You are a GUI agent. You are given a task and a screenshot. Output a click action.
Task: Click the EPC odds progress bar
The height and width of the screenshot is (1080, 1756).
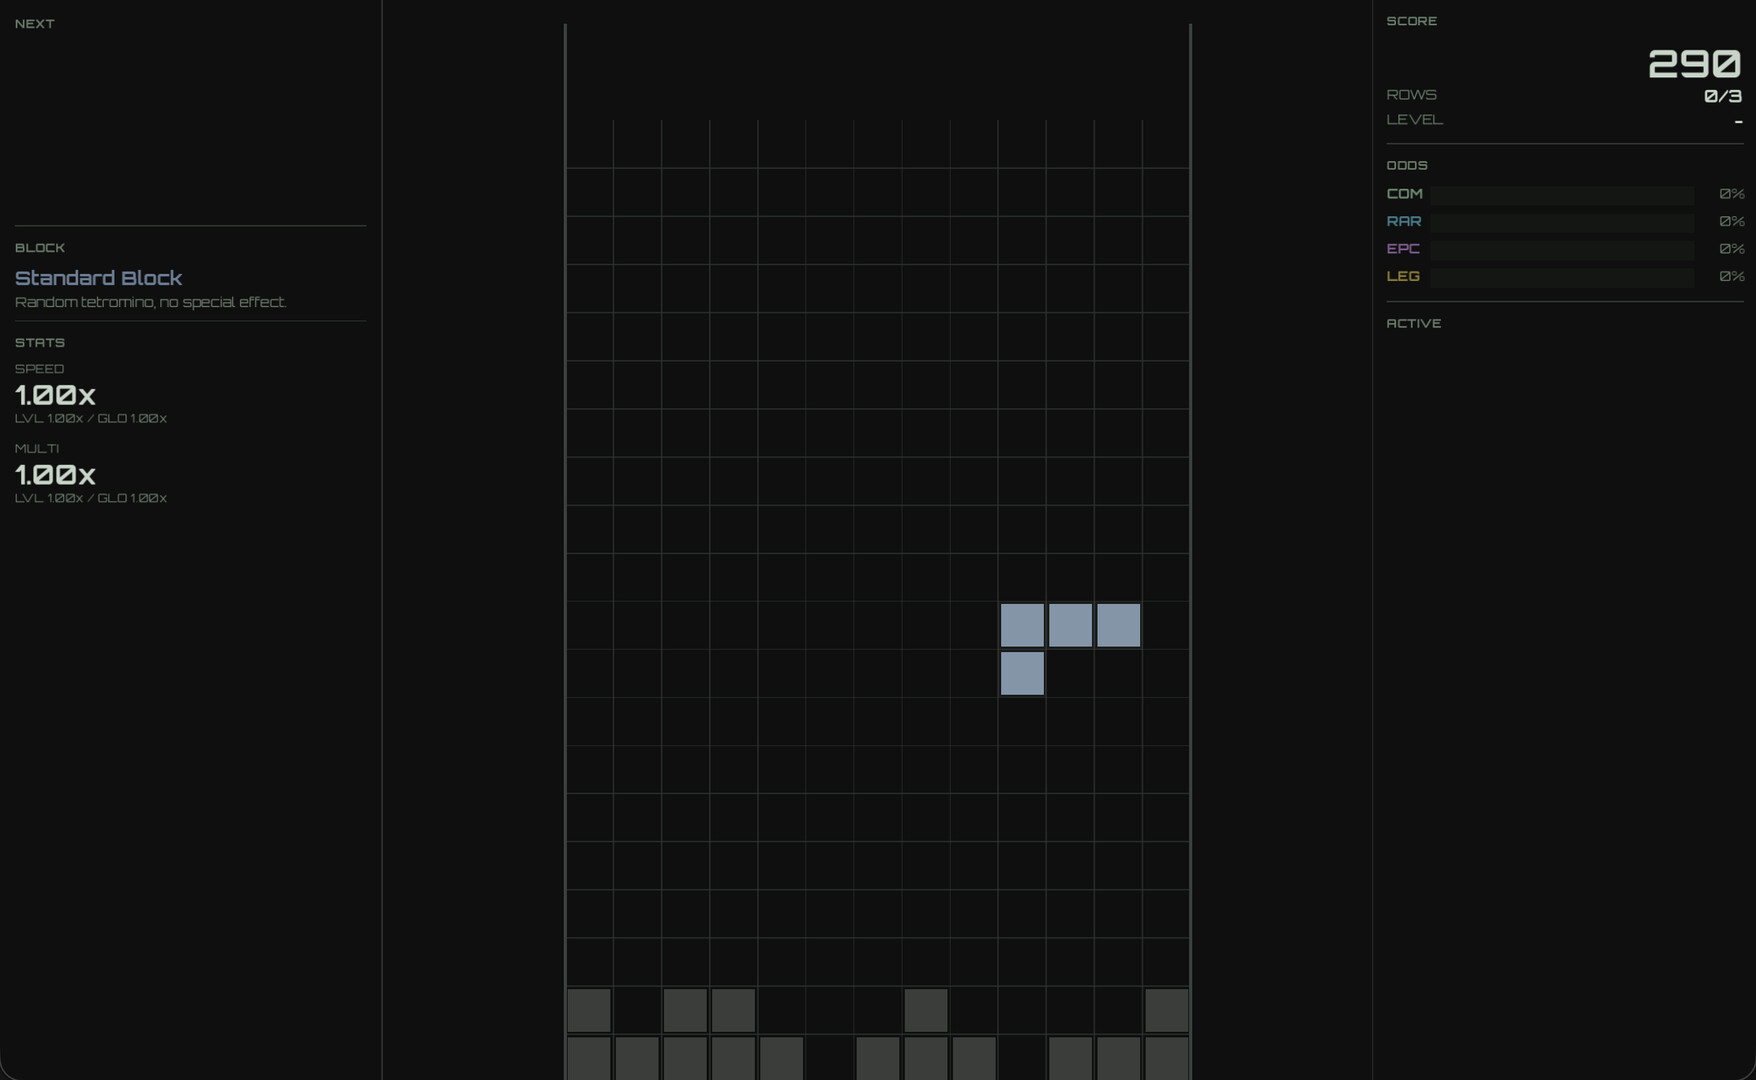pyautogui.click(x=1562, y=250)
